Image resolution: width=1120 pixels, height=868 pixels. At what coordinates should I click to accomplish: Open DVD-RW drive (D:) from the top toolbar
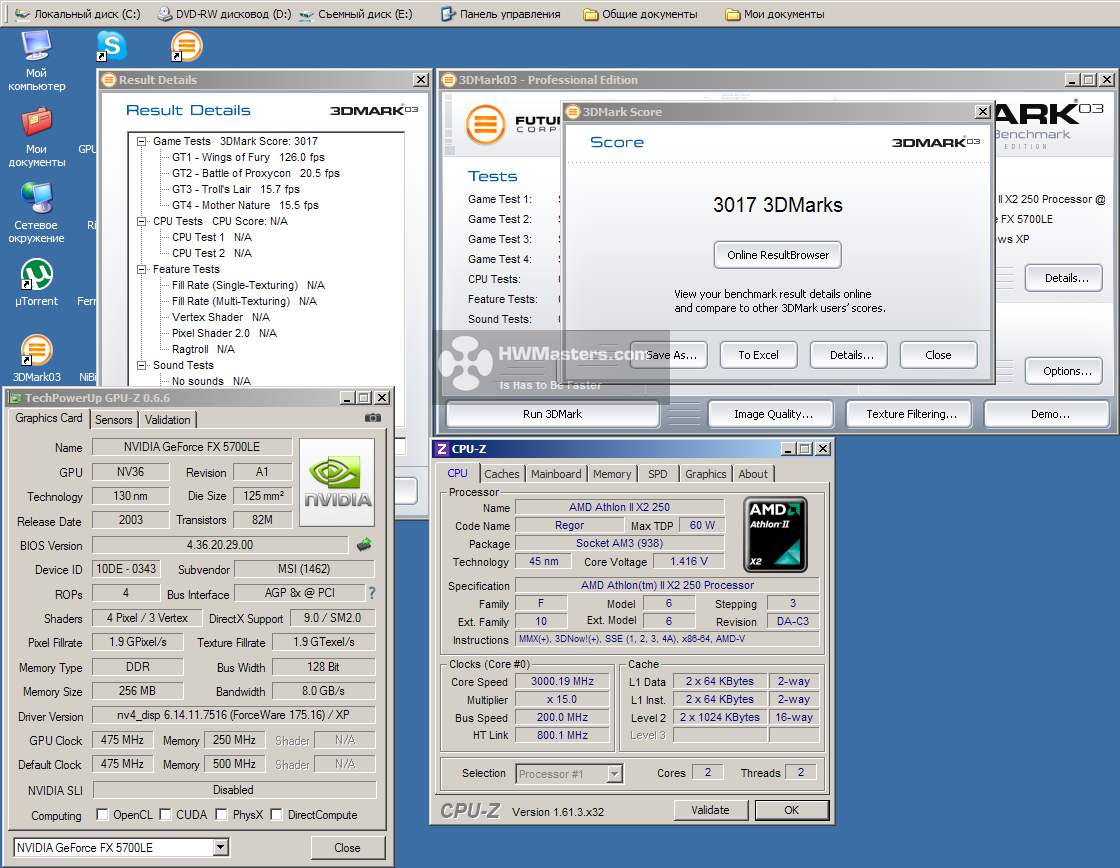click(x=224, y=14)
